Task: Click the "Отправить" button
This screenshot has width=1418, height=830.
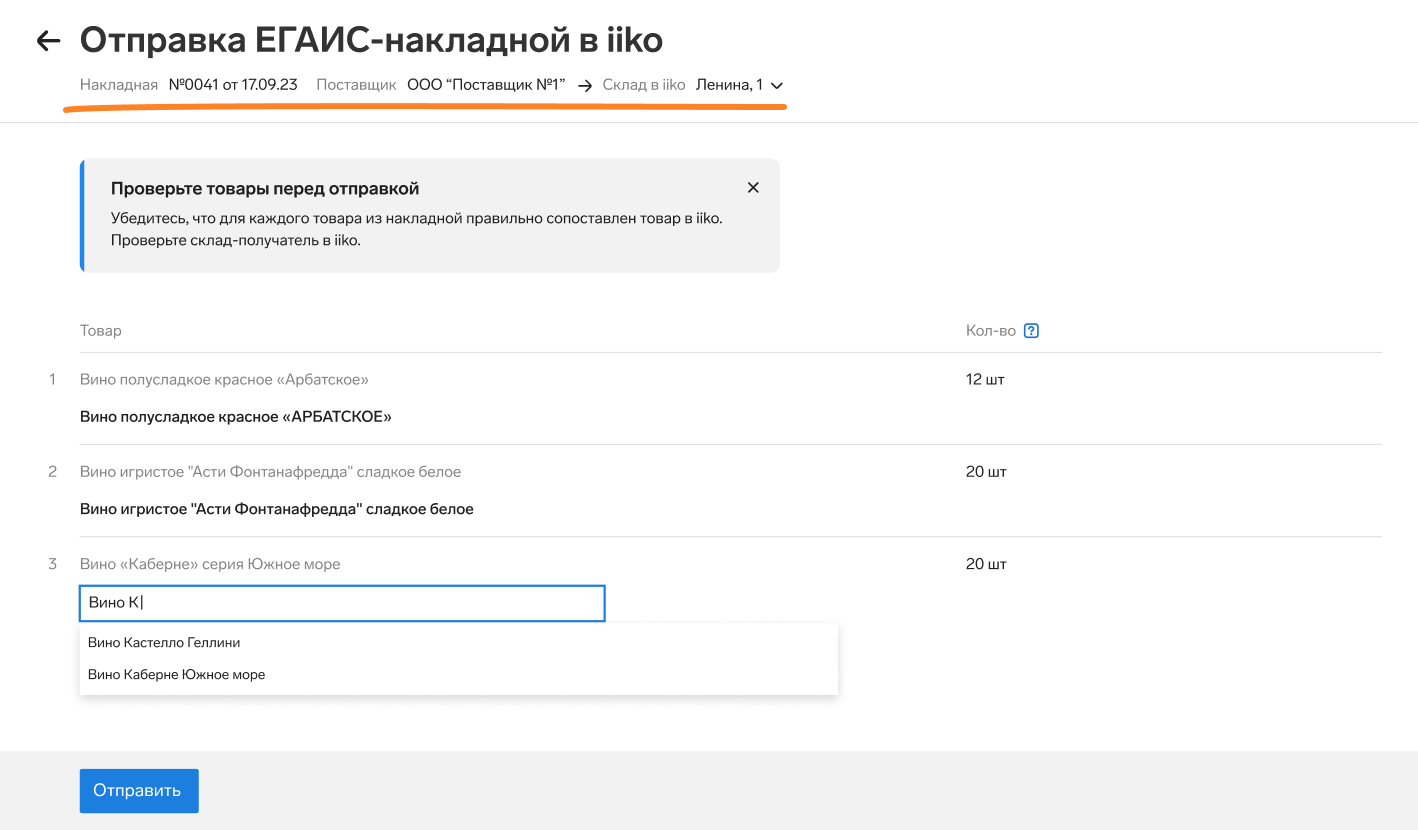Action: 139,791
